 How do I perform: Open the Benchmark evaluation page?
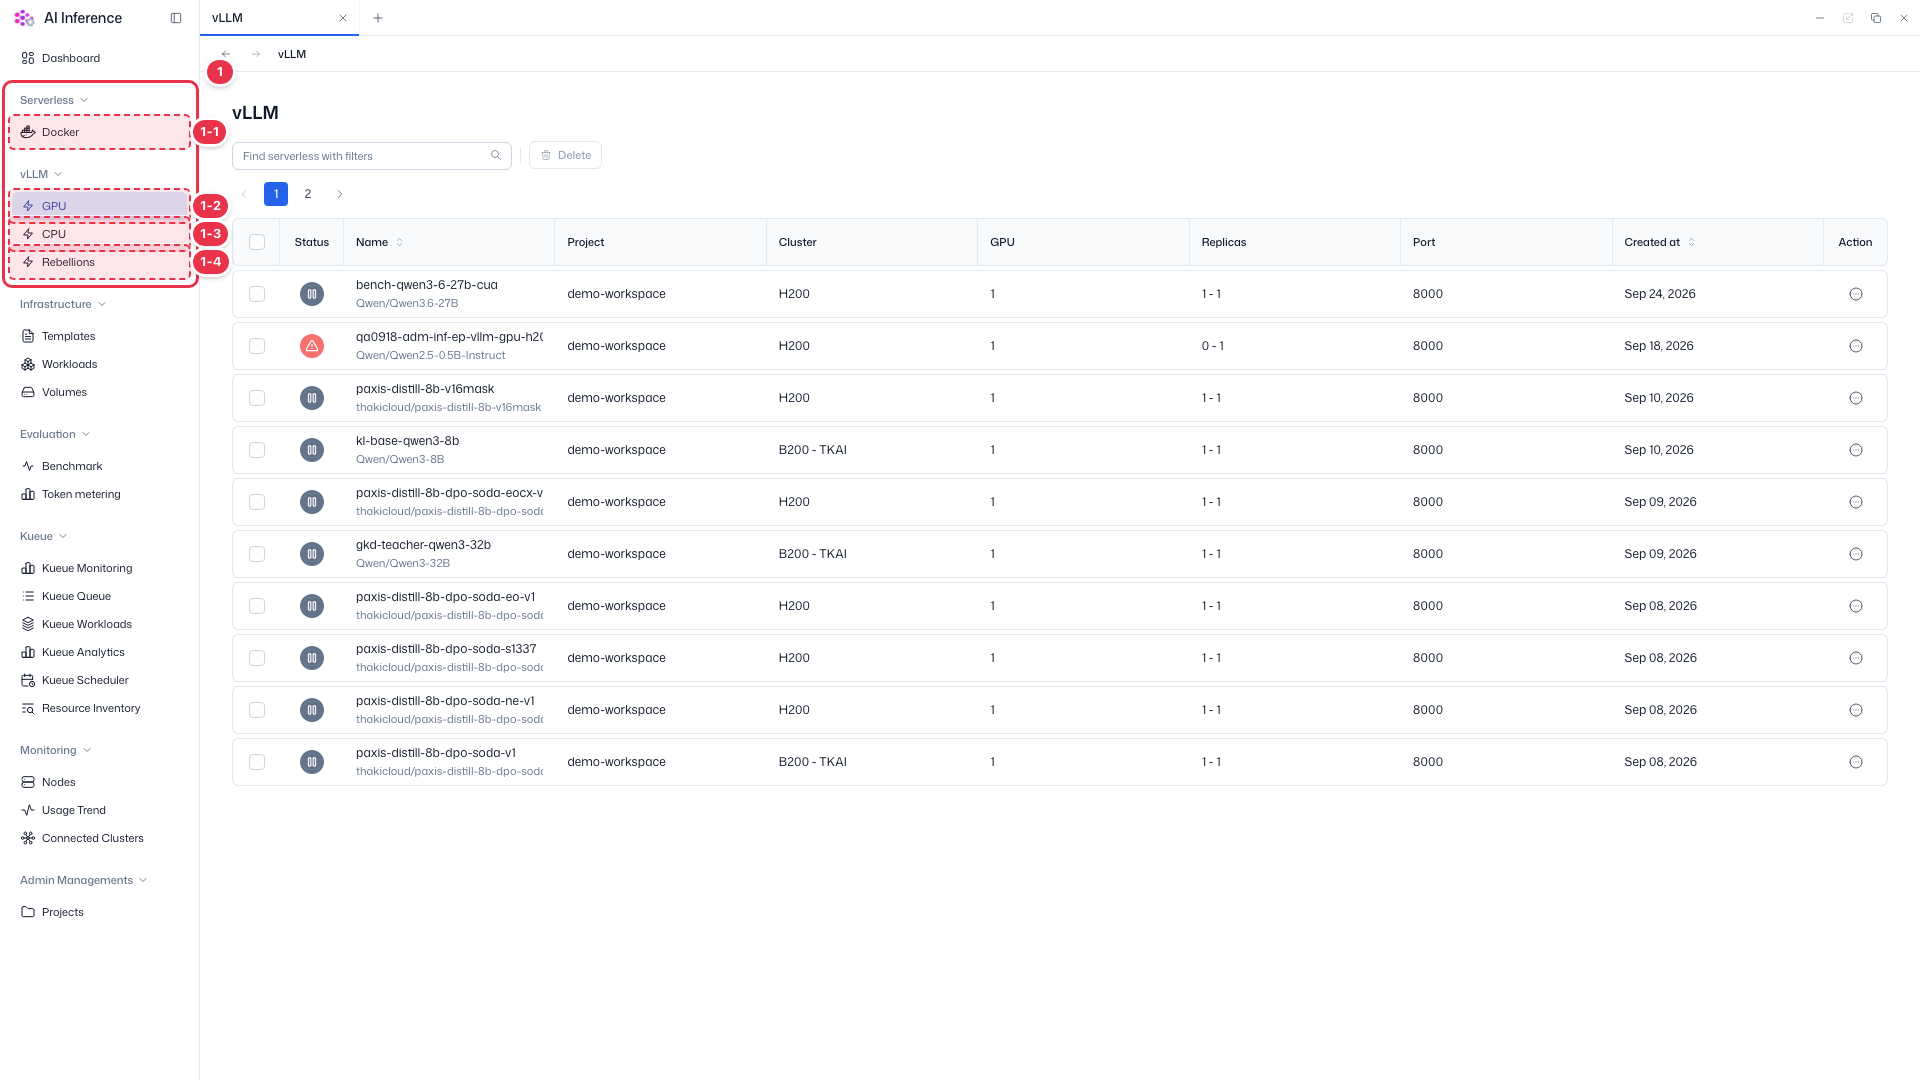99,466
